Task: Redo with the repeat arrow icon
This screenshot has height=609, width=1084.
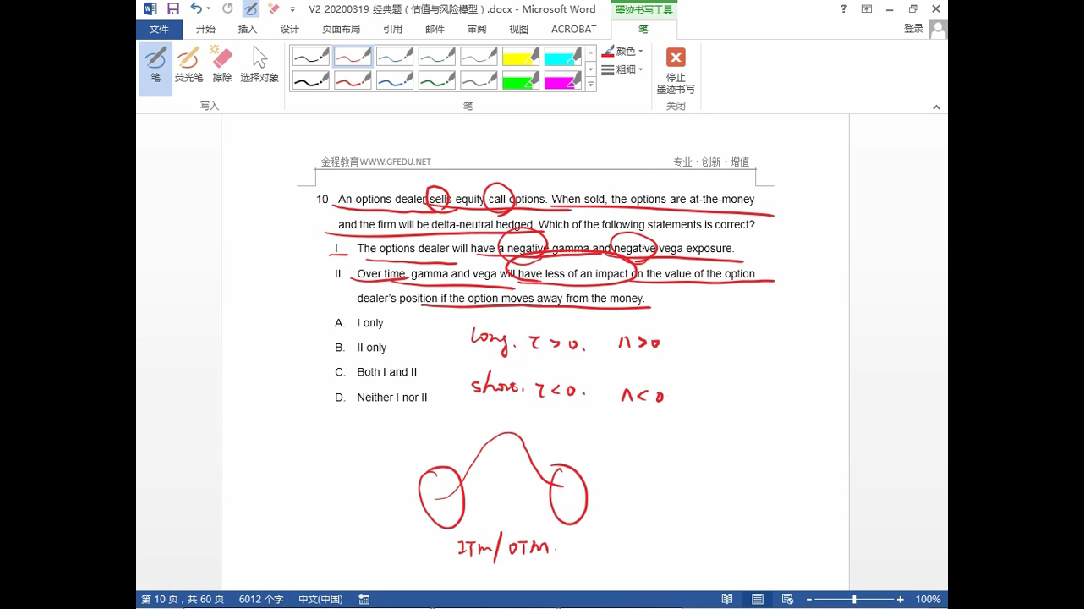Action: tap(227, 9)
